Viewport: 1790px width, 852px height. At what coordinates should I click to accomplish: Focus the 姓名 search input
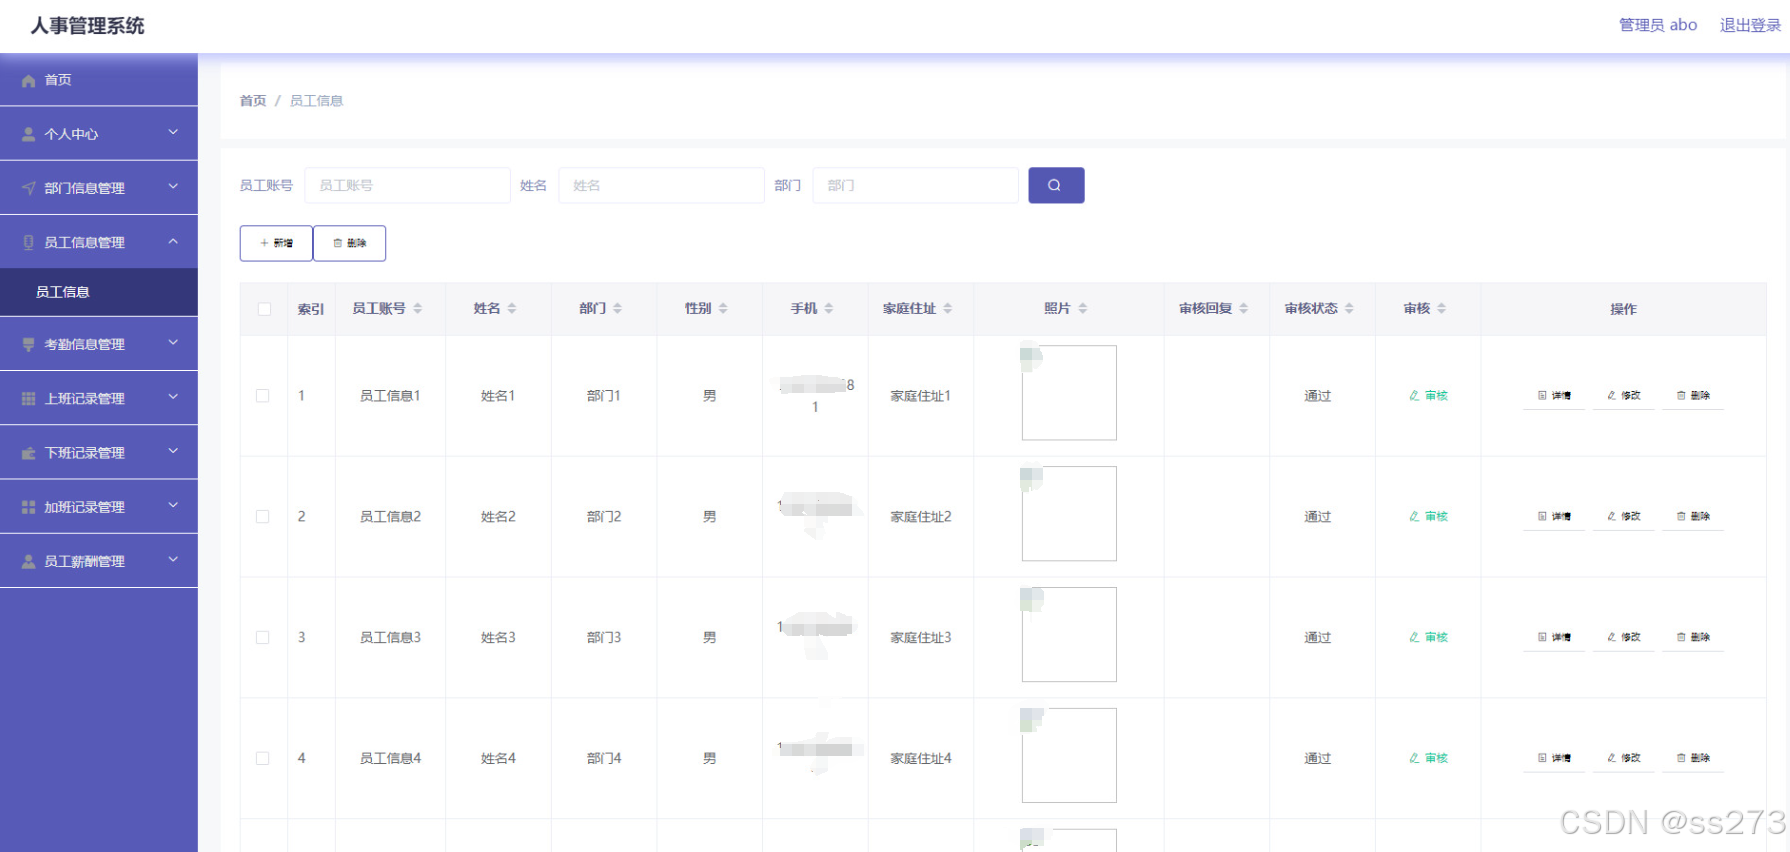(661, 185)
